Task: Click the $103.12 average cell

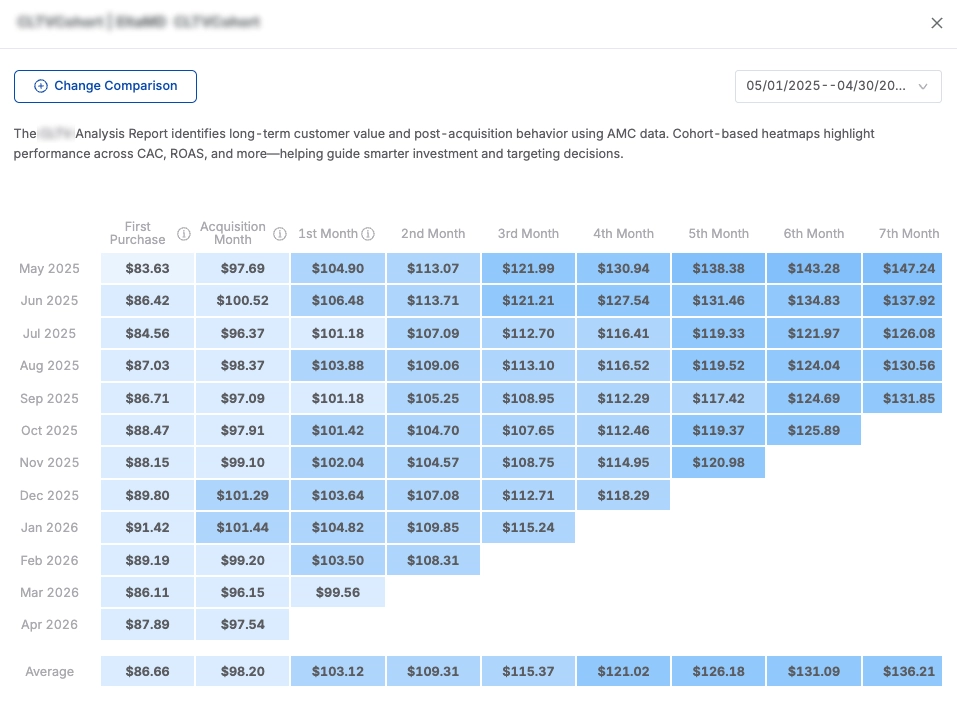Action: click(338, 672)
